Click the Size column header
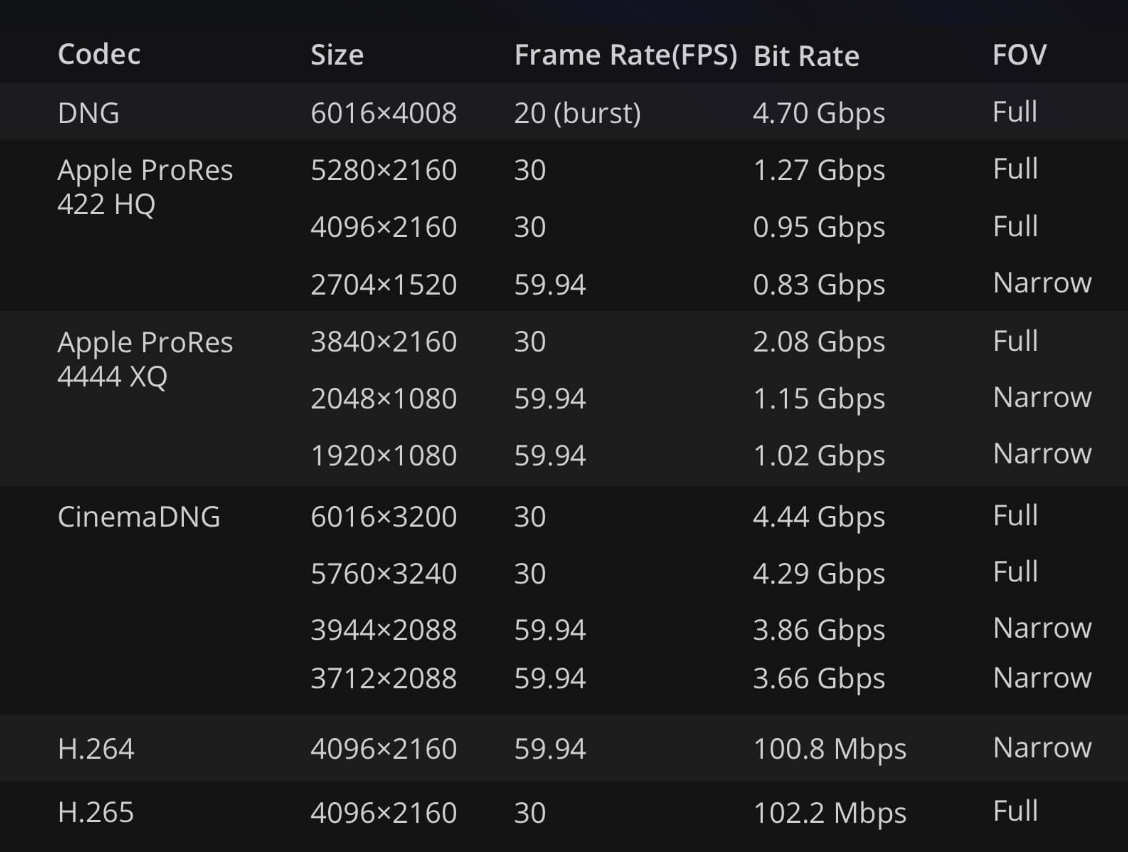 coord(337,55)
